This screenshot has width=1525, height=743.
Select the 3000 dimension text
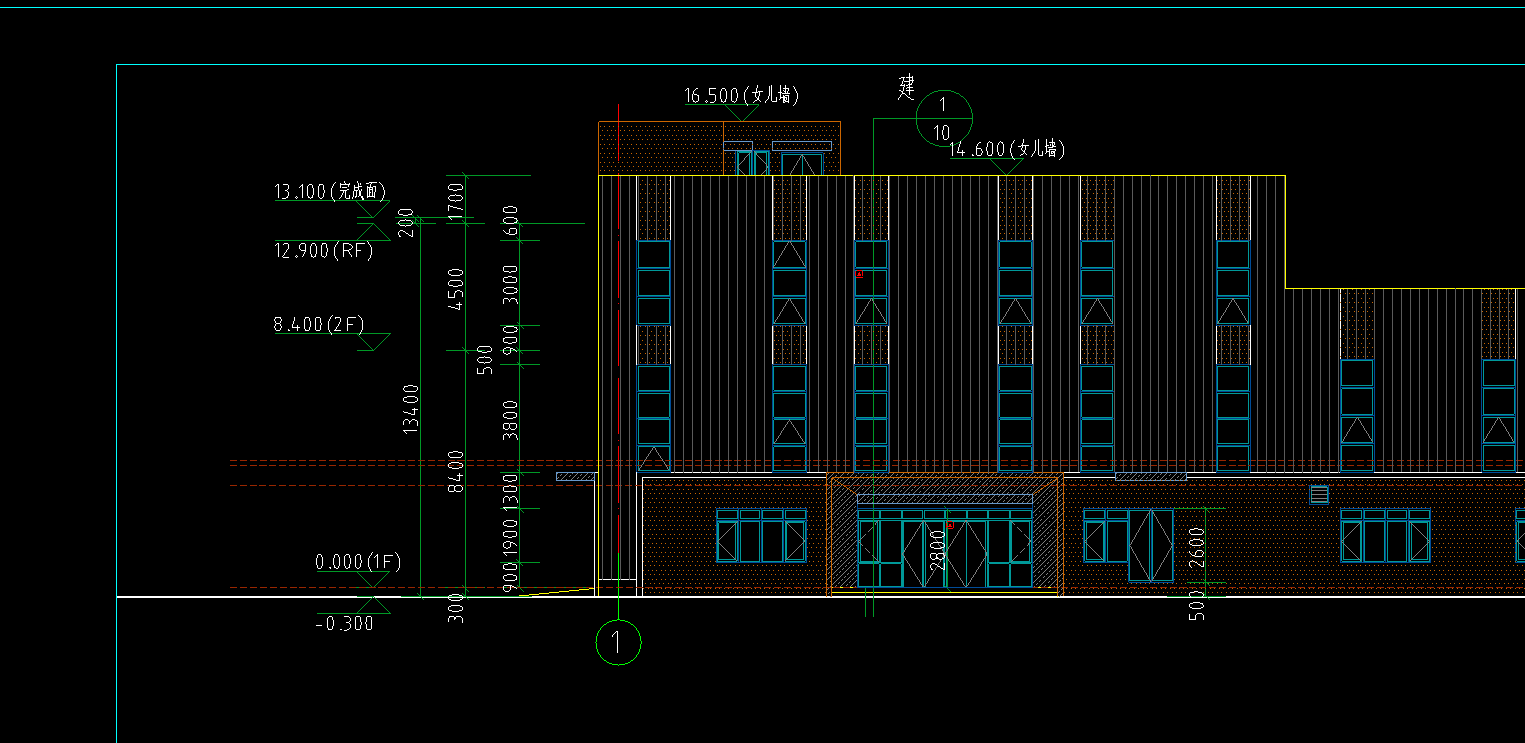click(510, 285)
